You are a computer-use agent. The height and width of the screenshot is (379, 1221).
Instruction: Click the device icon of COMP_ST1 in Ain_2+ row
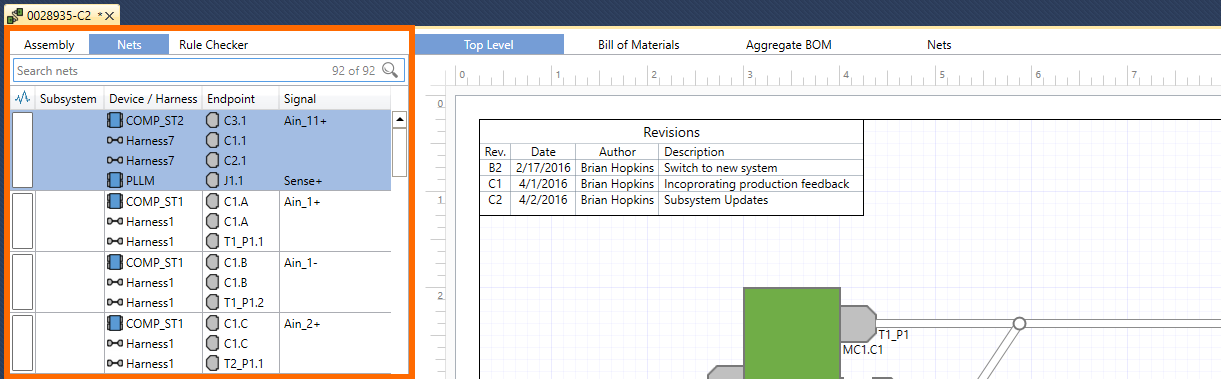(115, 323)
